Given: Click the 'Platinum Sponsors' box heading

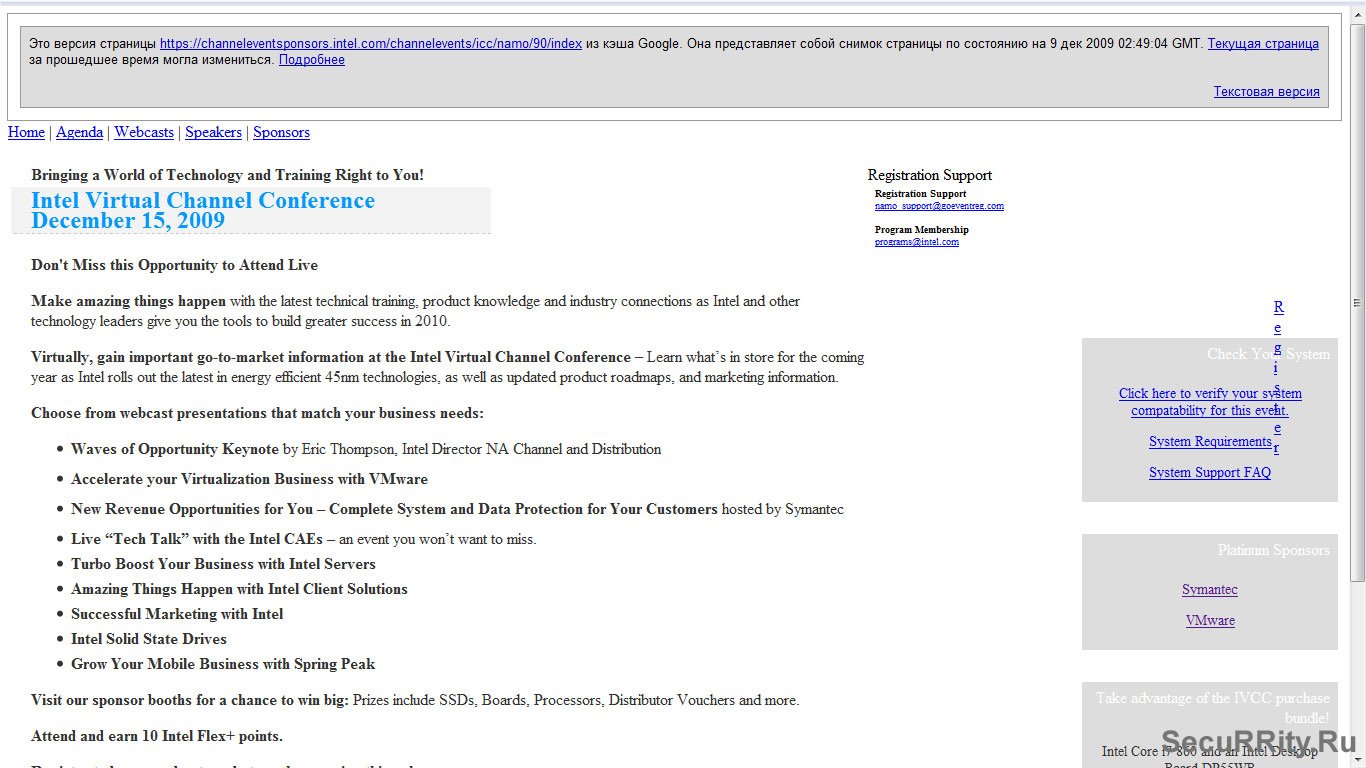Looking at the screenshot, I should click(1273, 550).
